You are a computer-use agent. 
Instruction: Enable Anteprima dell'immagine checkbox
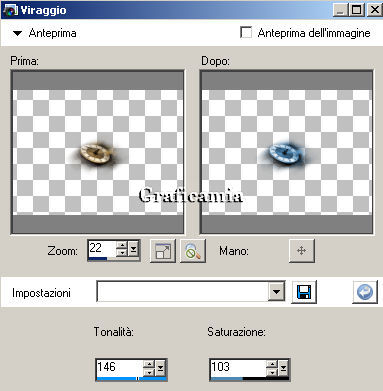tap(246, 33)
